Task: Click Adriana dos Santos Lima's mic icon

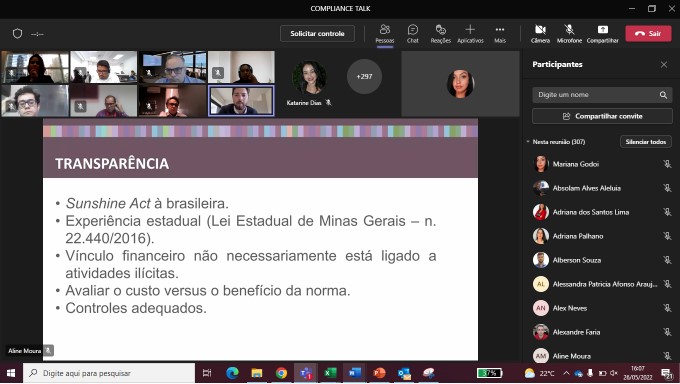Action: click(667, 212)
